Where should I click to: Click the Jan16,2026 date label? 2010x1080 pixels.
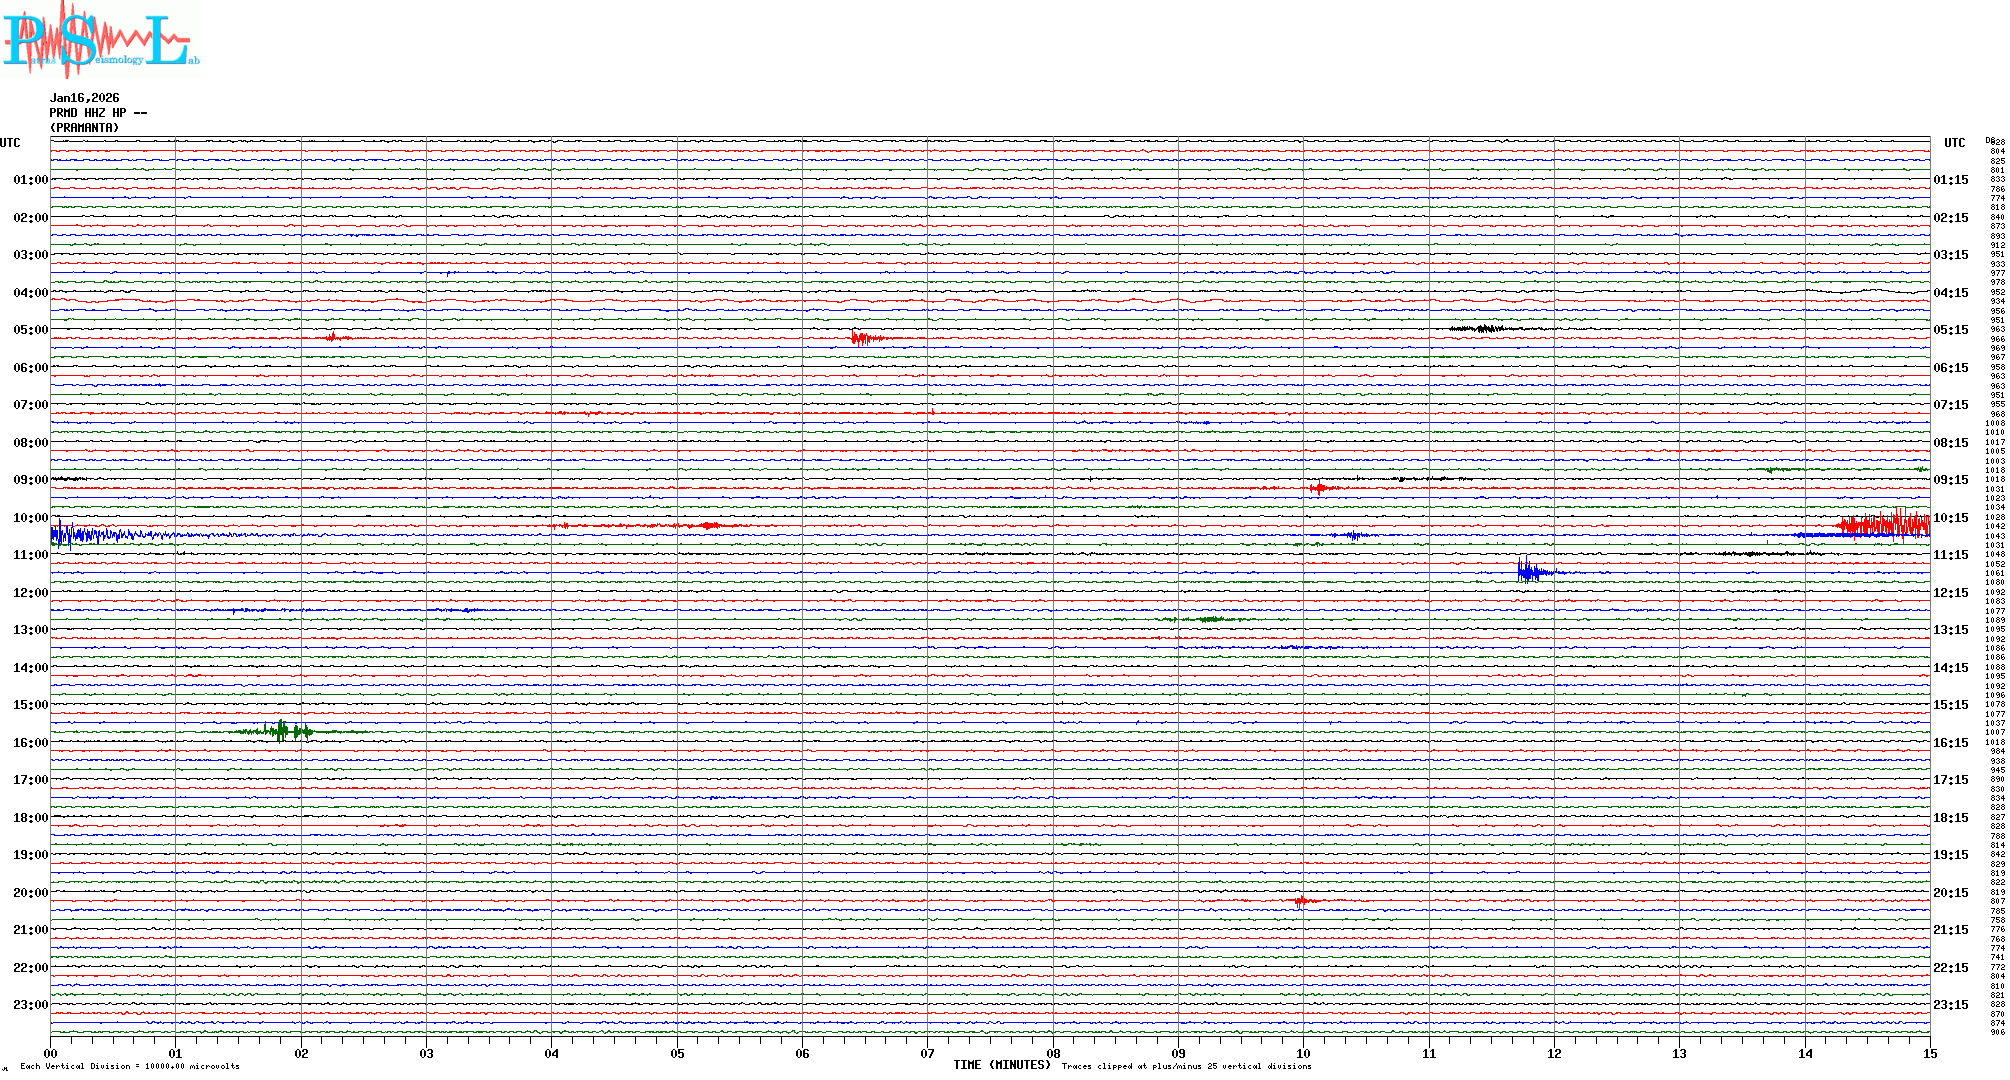point(84,98)
